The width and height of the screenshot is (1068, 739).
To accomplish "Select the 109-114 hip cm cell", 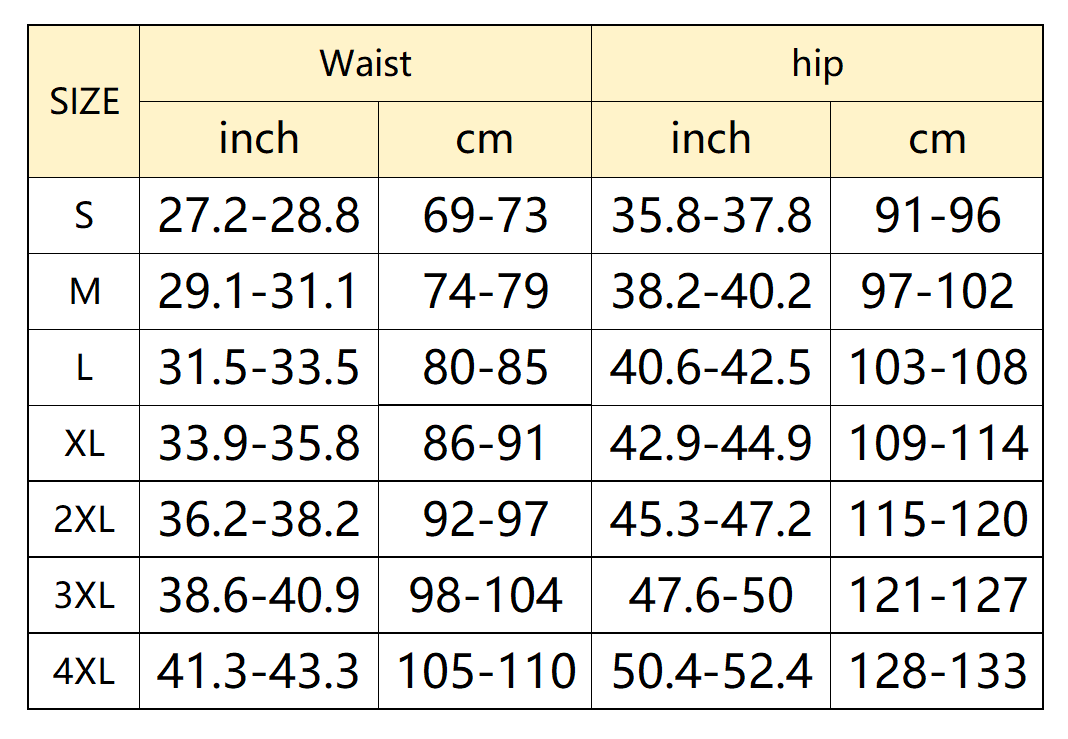I will pos(937,444).
